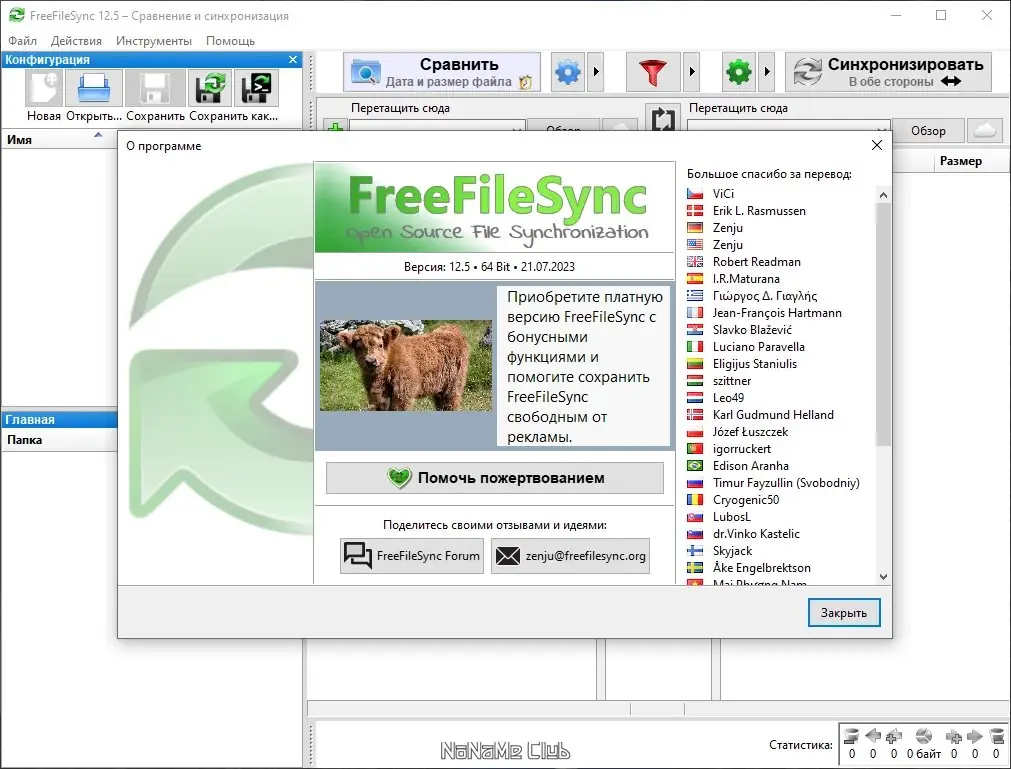The height and width of the screenshot is (769, 1011).
Task: Open the Файл menu
Action: (23, 41)
